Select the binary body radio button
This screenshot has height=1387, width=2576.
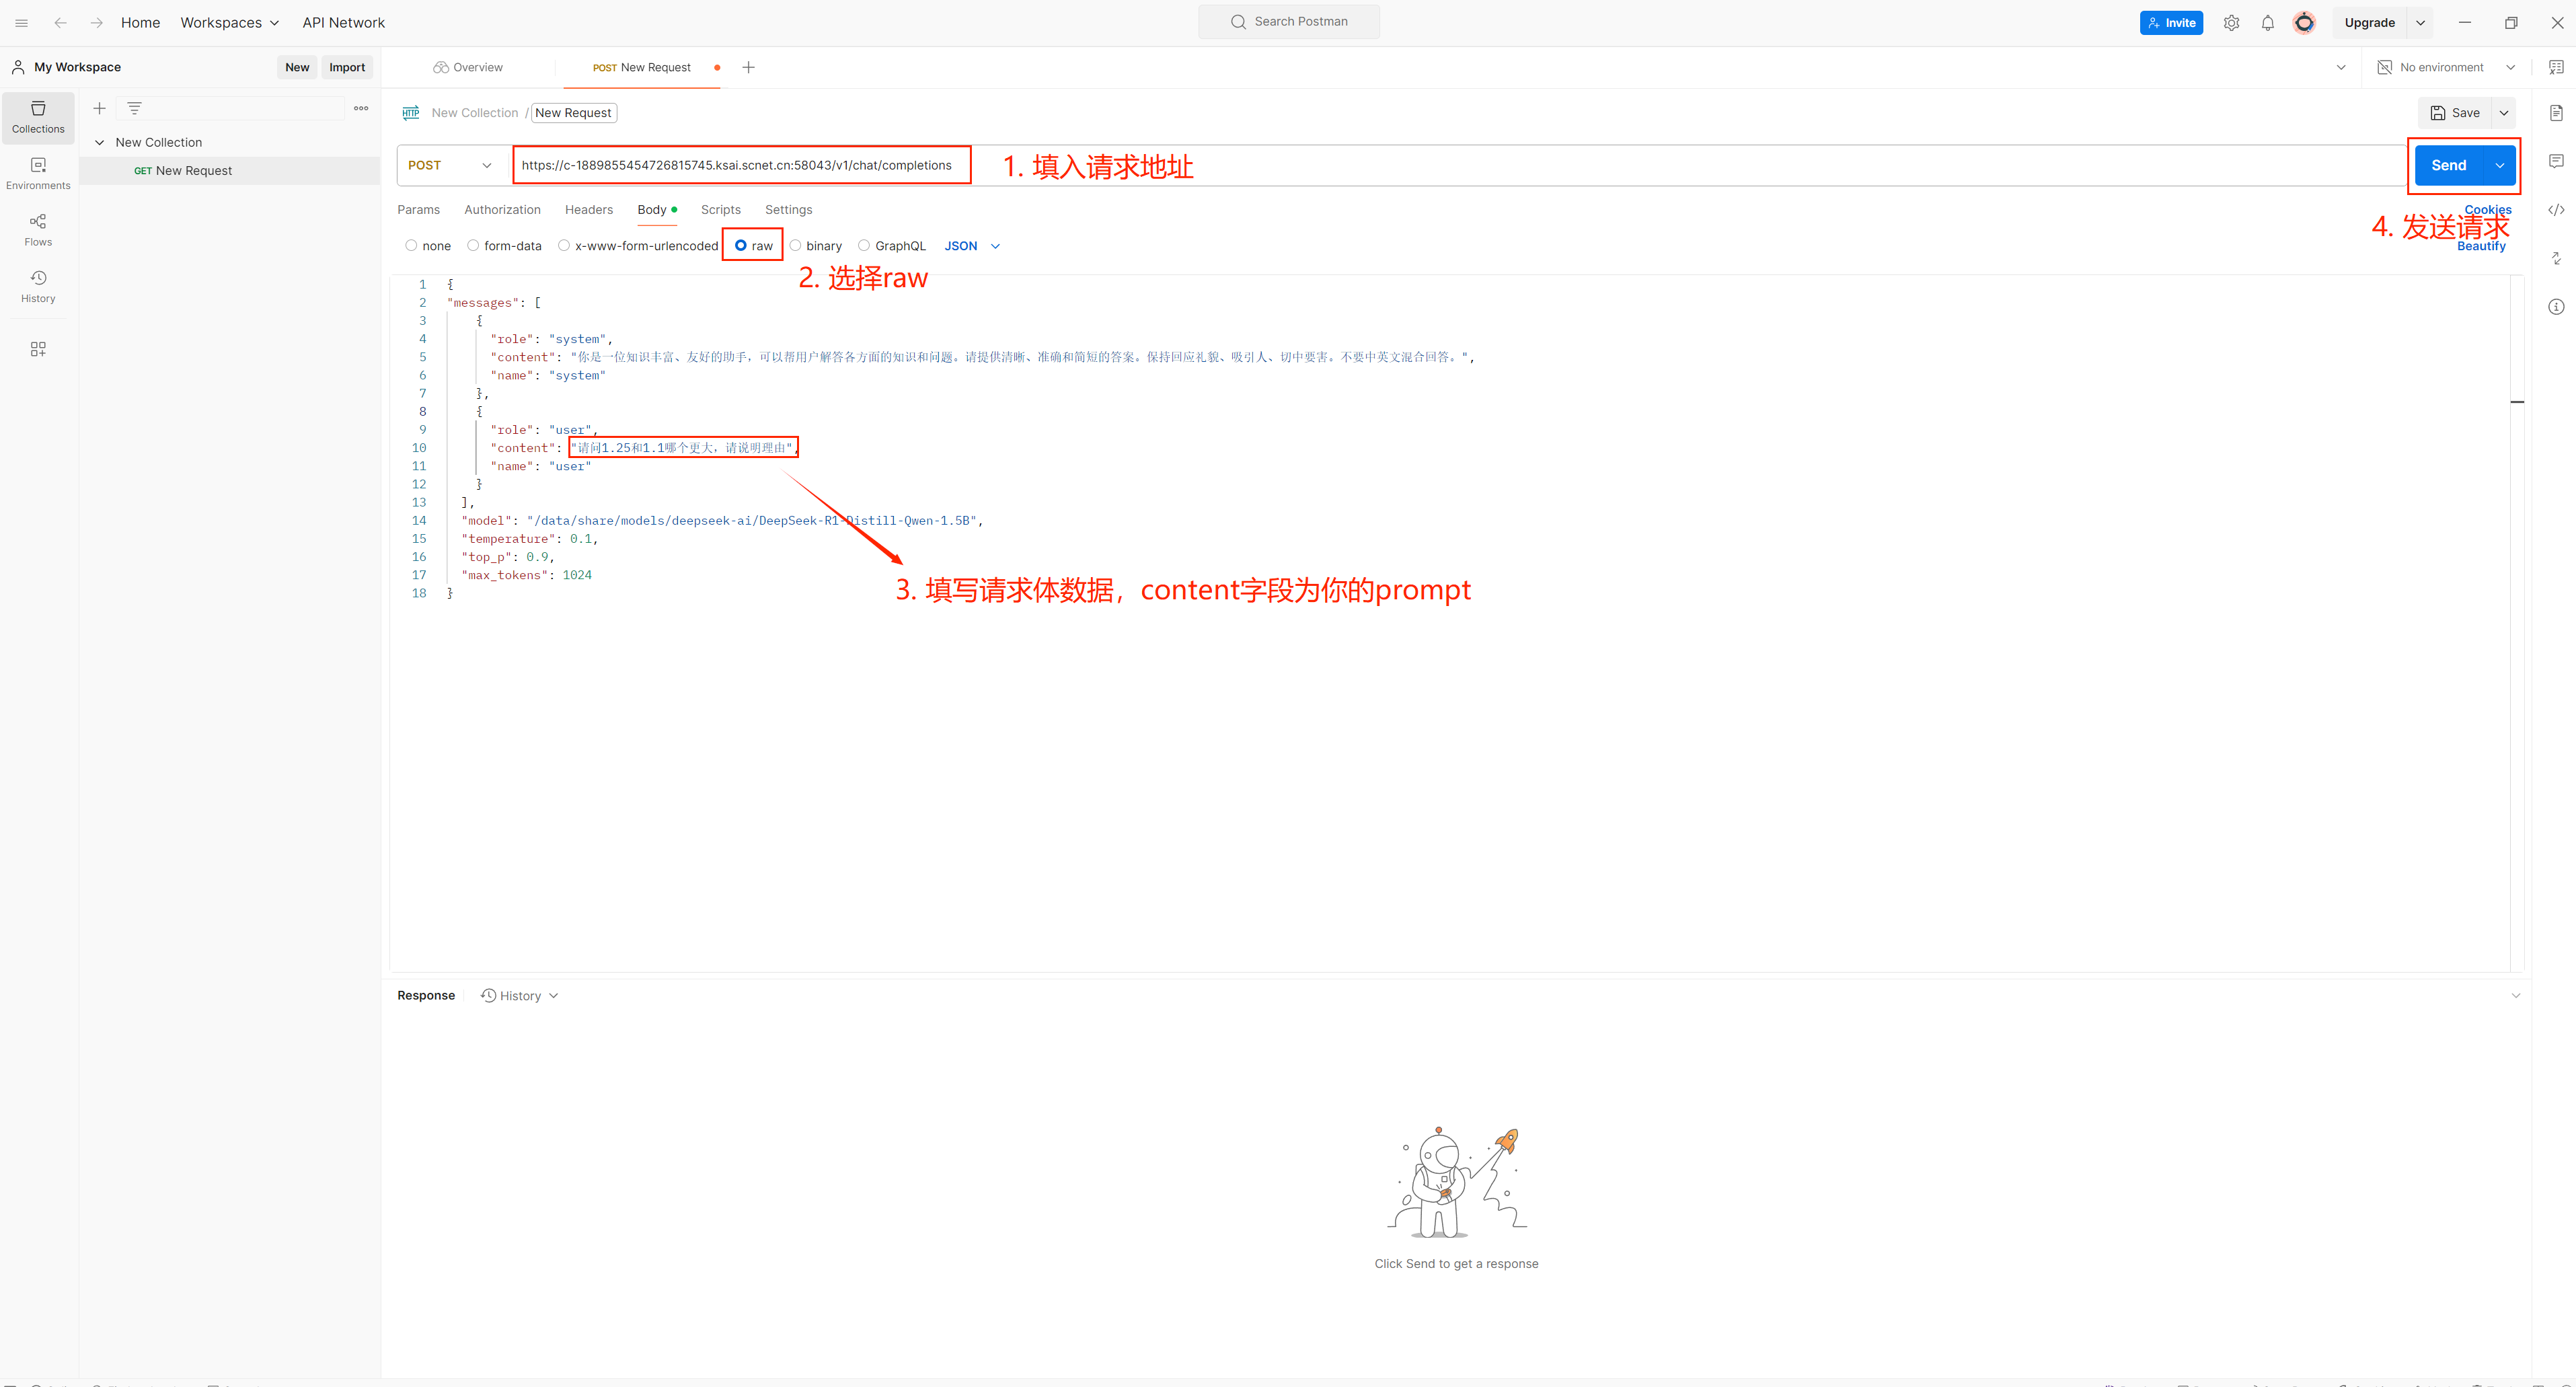(x=795, y=246)
